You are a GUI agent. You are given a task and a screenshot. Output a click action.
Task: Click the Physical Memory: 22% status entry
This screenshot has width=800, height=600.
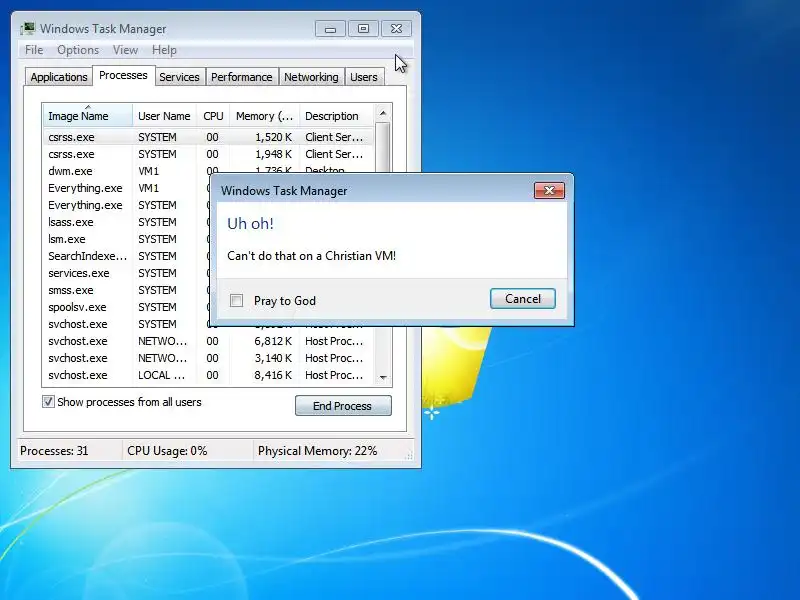(317, 451)
